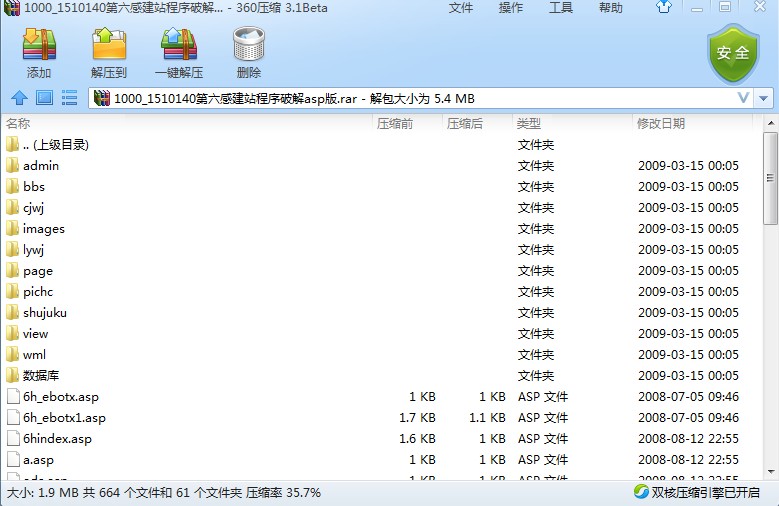This screenshot has height=506, width=779.
Task: Open the 文件 menu
Action: [461, 8]
